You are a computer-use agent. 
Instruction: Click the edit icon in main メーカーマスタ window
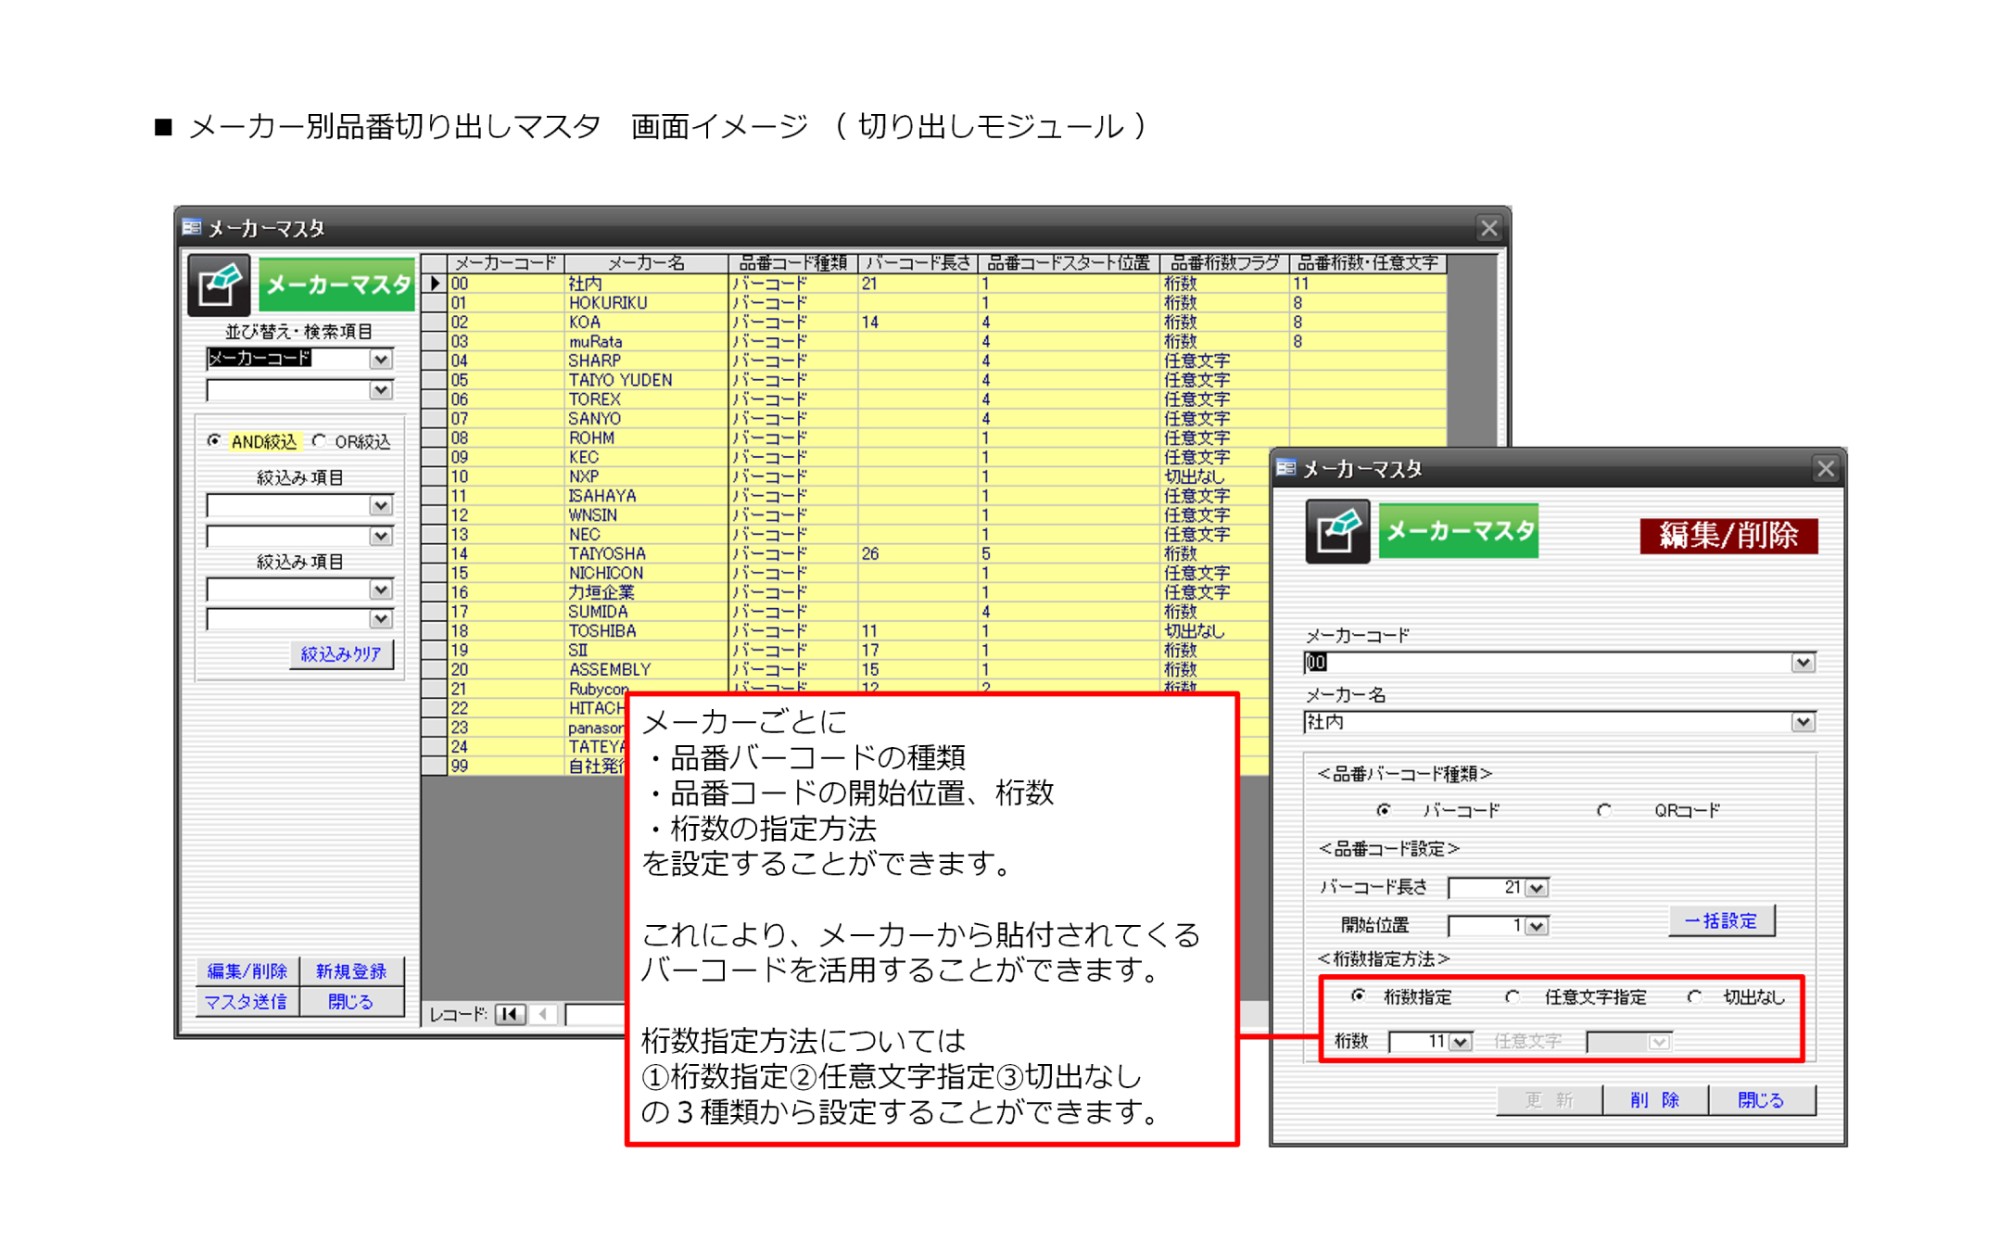pyautogui.click(x=219, y=285)
